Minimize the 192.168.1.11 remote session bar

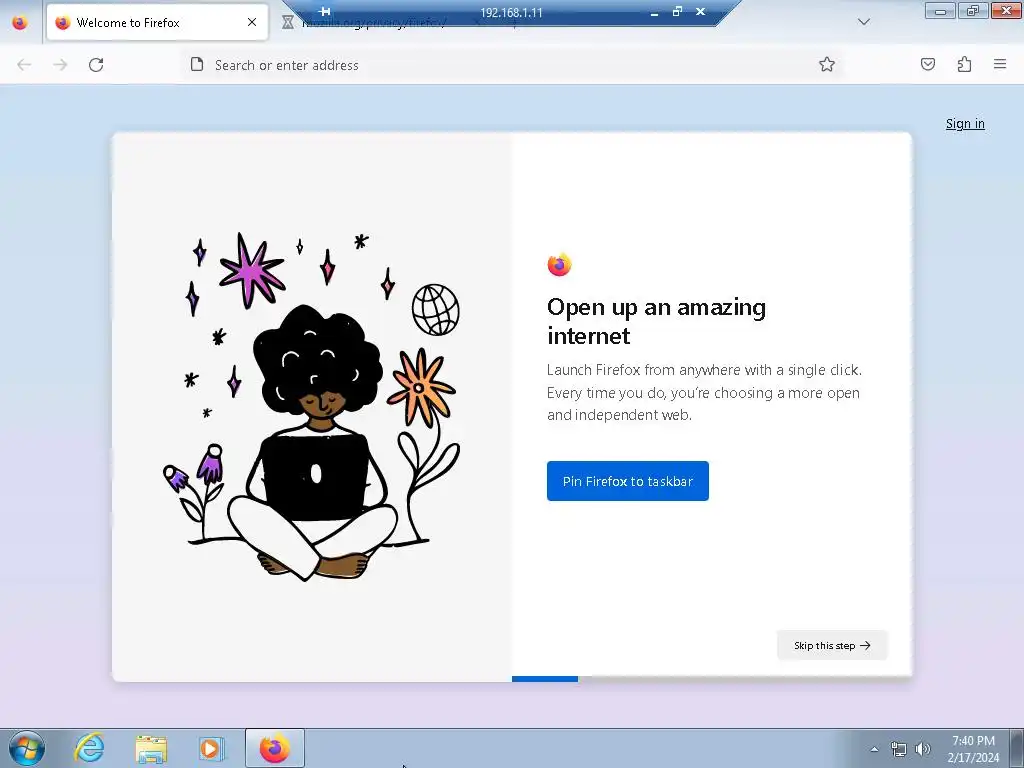tap(654, 12)
